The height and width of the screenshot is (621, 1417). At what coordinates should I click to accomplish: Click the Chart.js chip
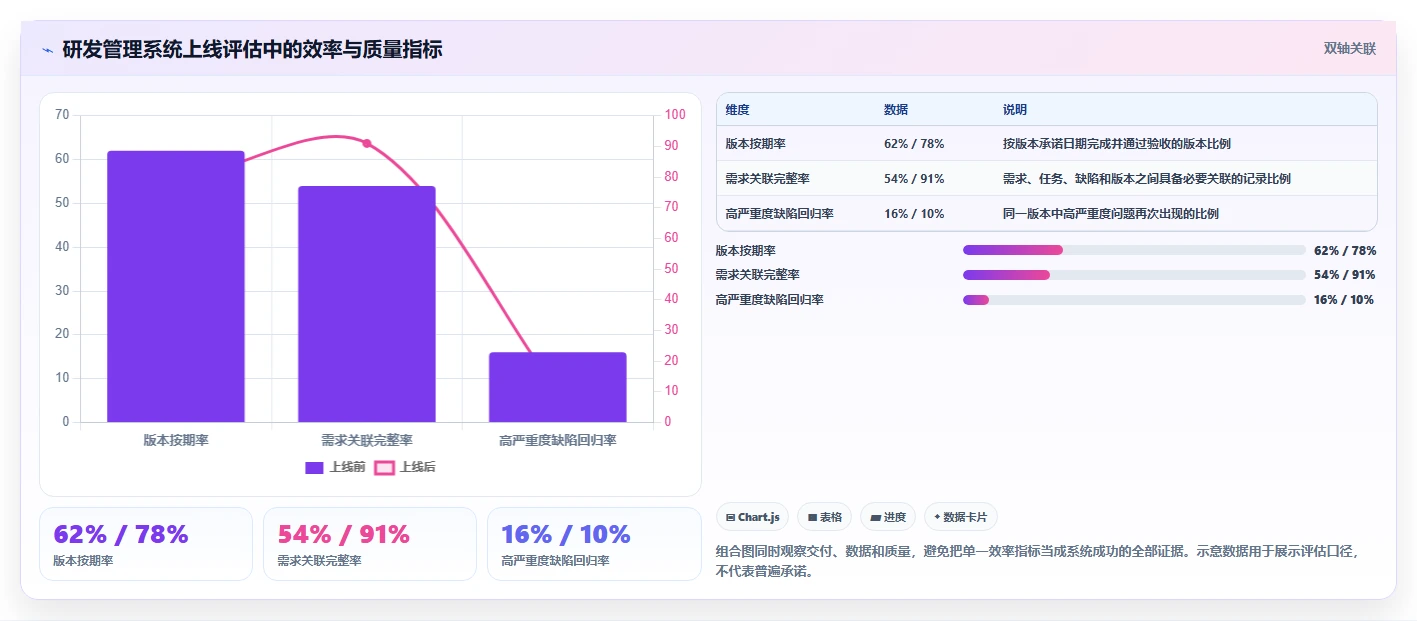pos(753,517)
